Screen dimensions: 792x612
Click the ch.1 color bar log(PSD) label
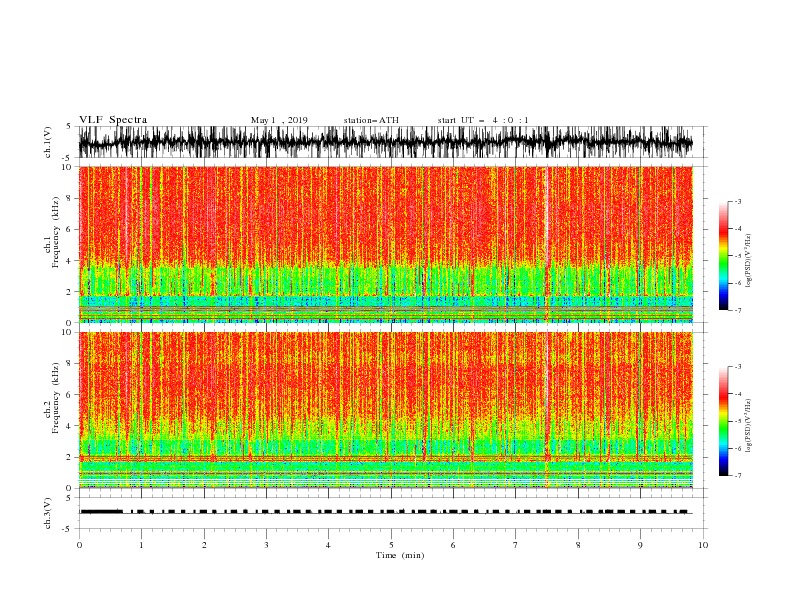point(749,261)
